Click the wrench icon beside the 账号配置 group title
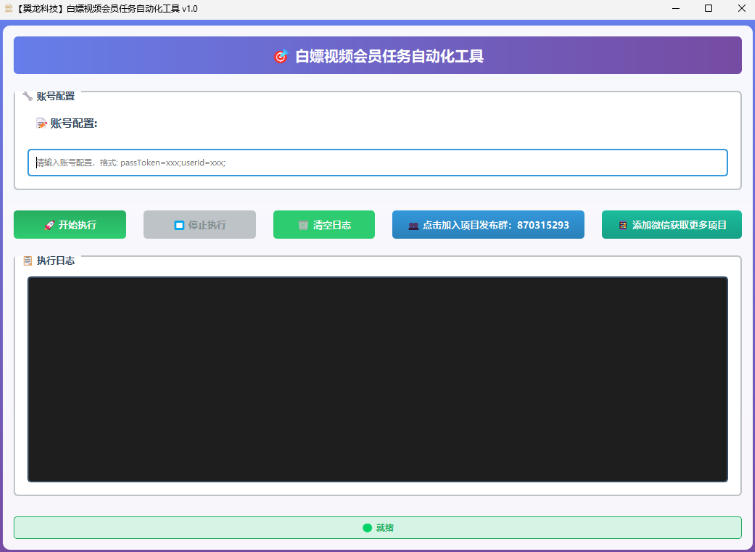 27,96
